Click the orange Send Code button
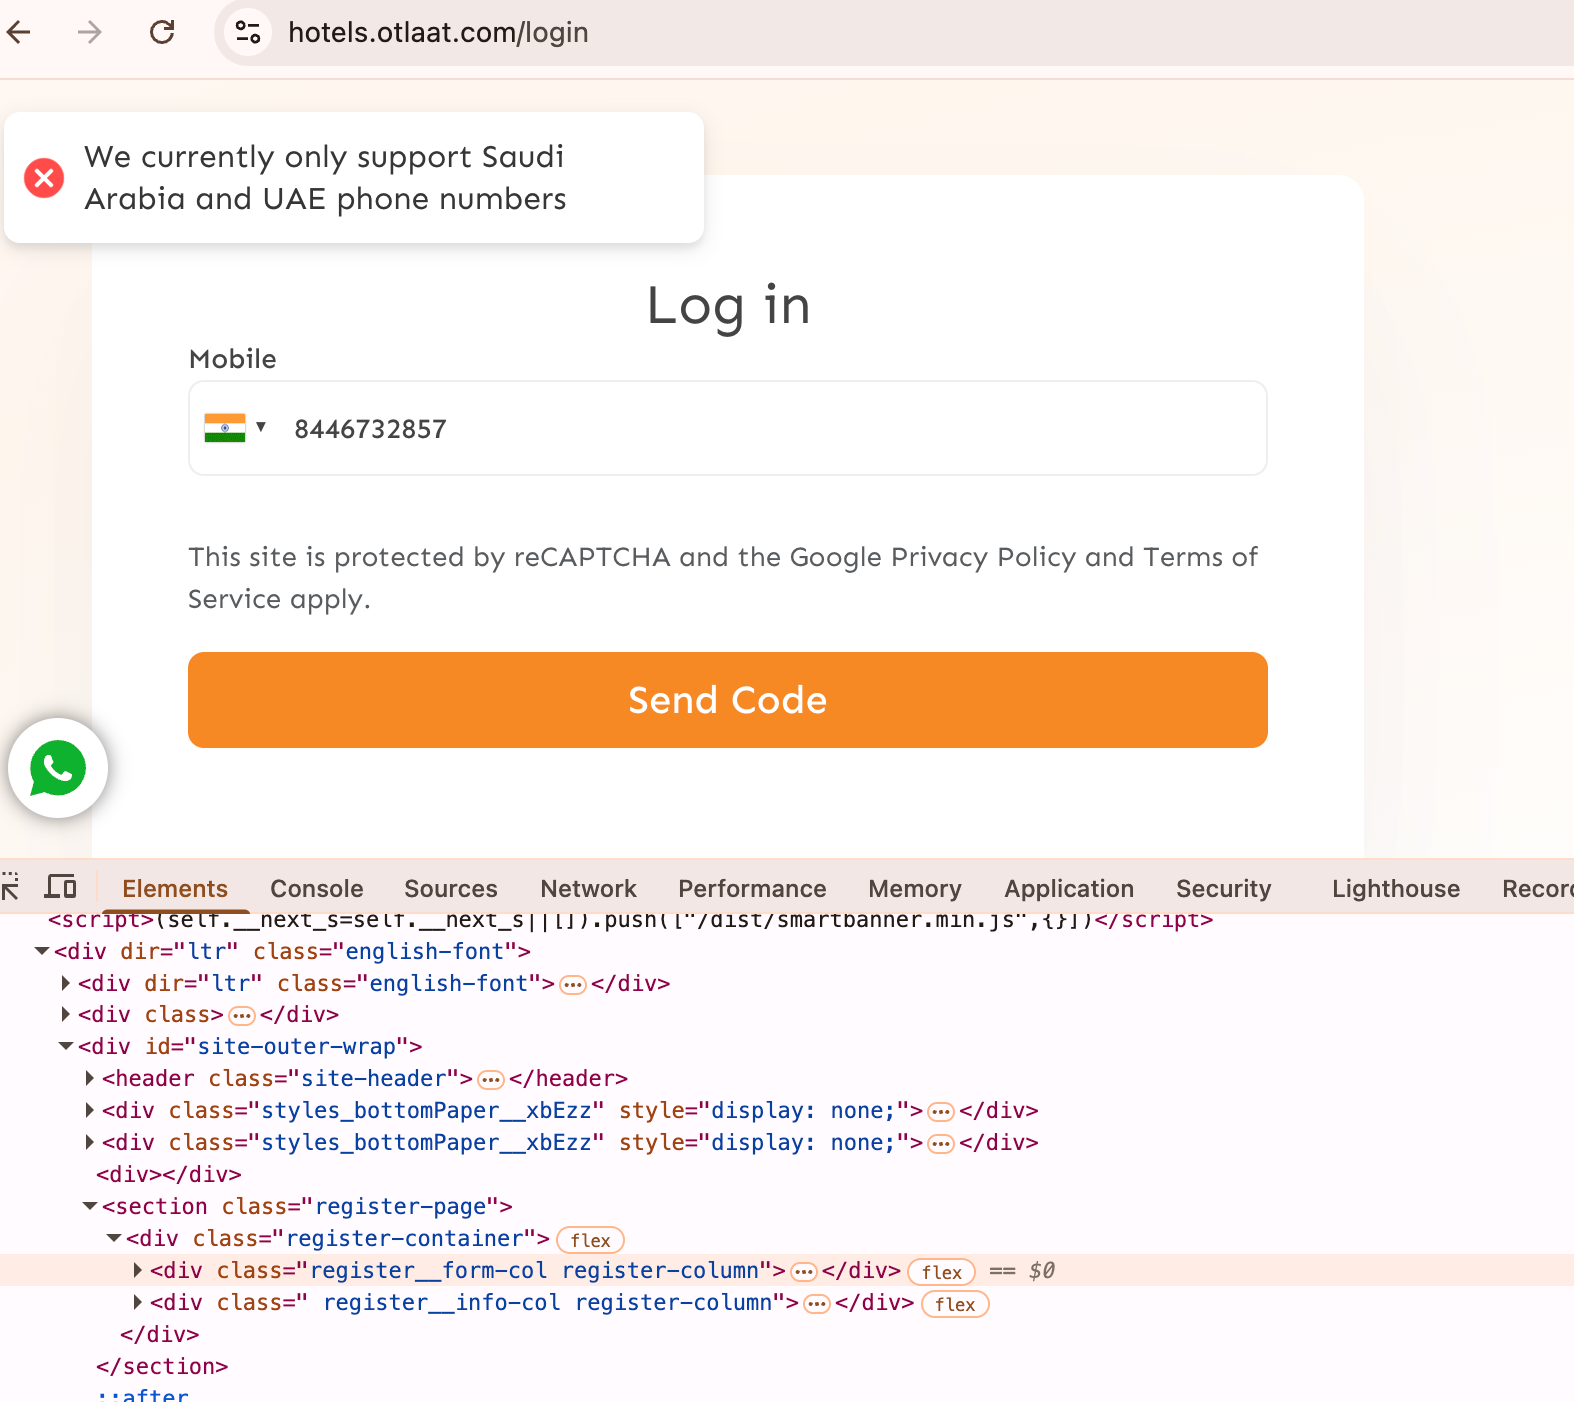Screen dimensions: 1574x1402 tap(728, 700)
